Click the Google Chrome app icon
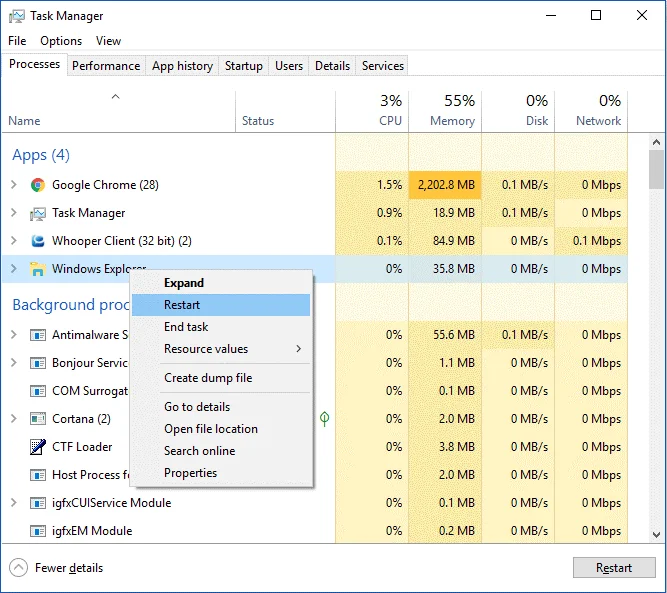This screenshot has height=593, width=667. (x=37, y=185)
